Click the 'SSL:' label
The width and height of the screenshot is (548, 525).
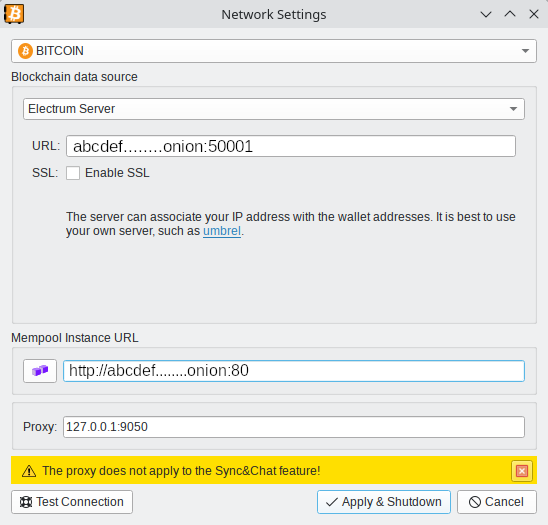pos(45,173)
